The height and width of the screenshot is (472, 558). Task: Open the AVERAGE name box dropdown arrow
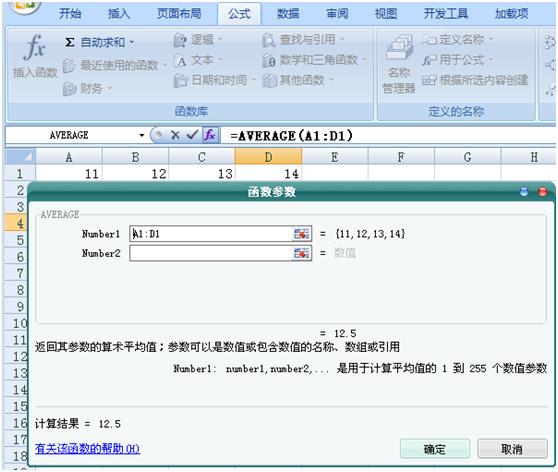[142, 135]
